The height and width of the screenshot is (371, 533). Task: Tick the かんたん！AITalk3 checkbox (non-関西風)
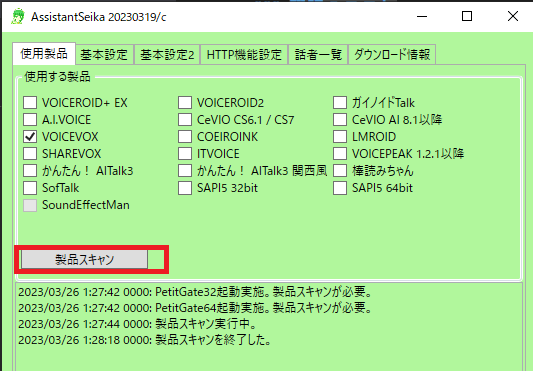[30, 170]
